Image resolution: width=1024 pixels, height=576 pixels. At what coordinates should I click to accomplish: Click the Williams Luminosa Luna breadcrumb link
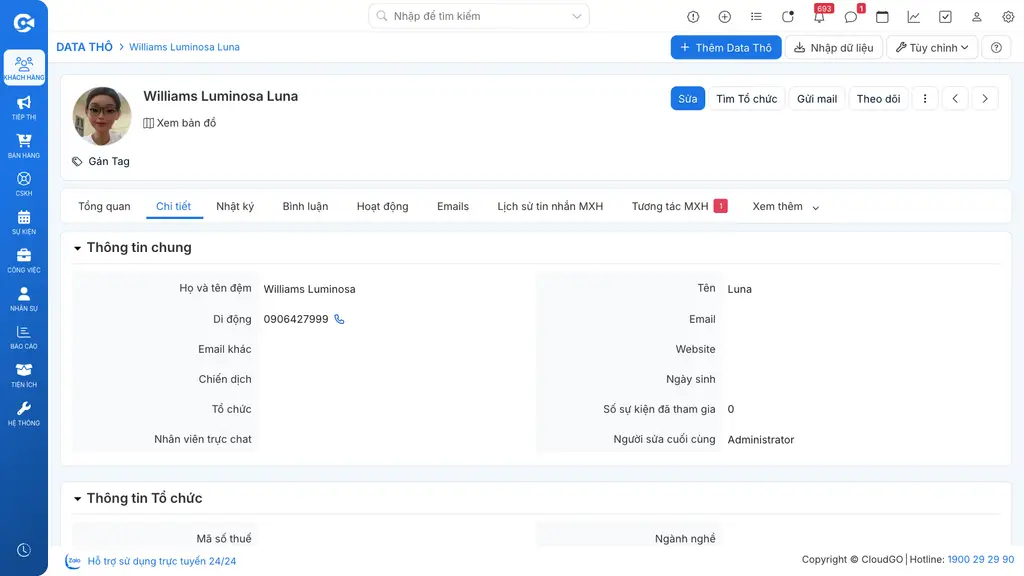point(184,47)
